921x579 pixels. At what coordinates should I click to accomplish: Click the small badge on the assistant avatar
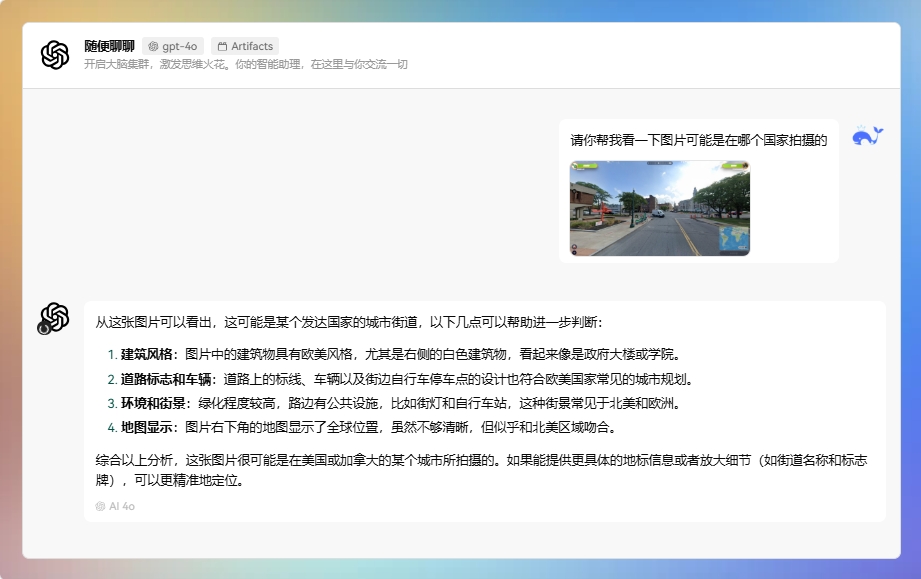(x=44, y=328)
